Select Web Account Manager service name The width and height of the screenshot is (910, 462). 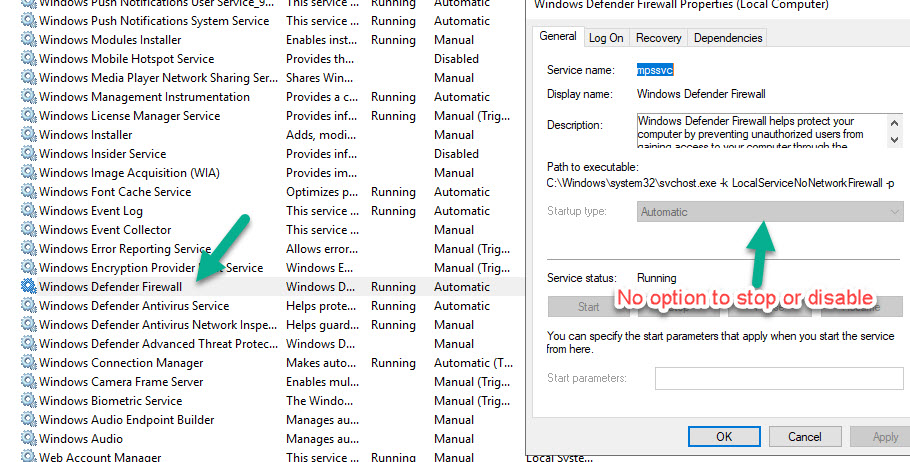tap(100, 456)
